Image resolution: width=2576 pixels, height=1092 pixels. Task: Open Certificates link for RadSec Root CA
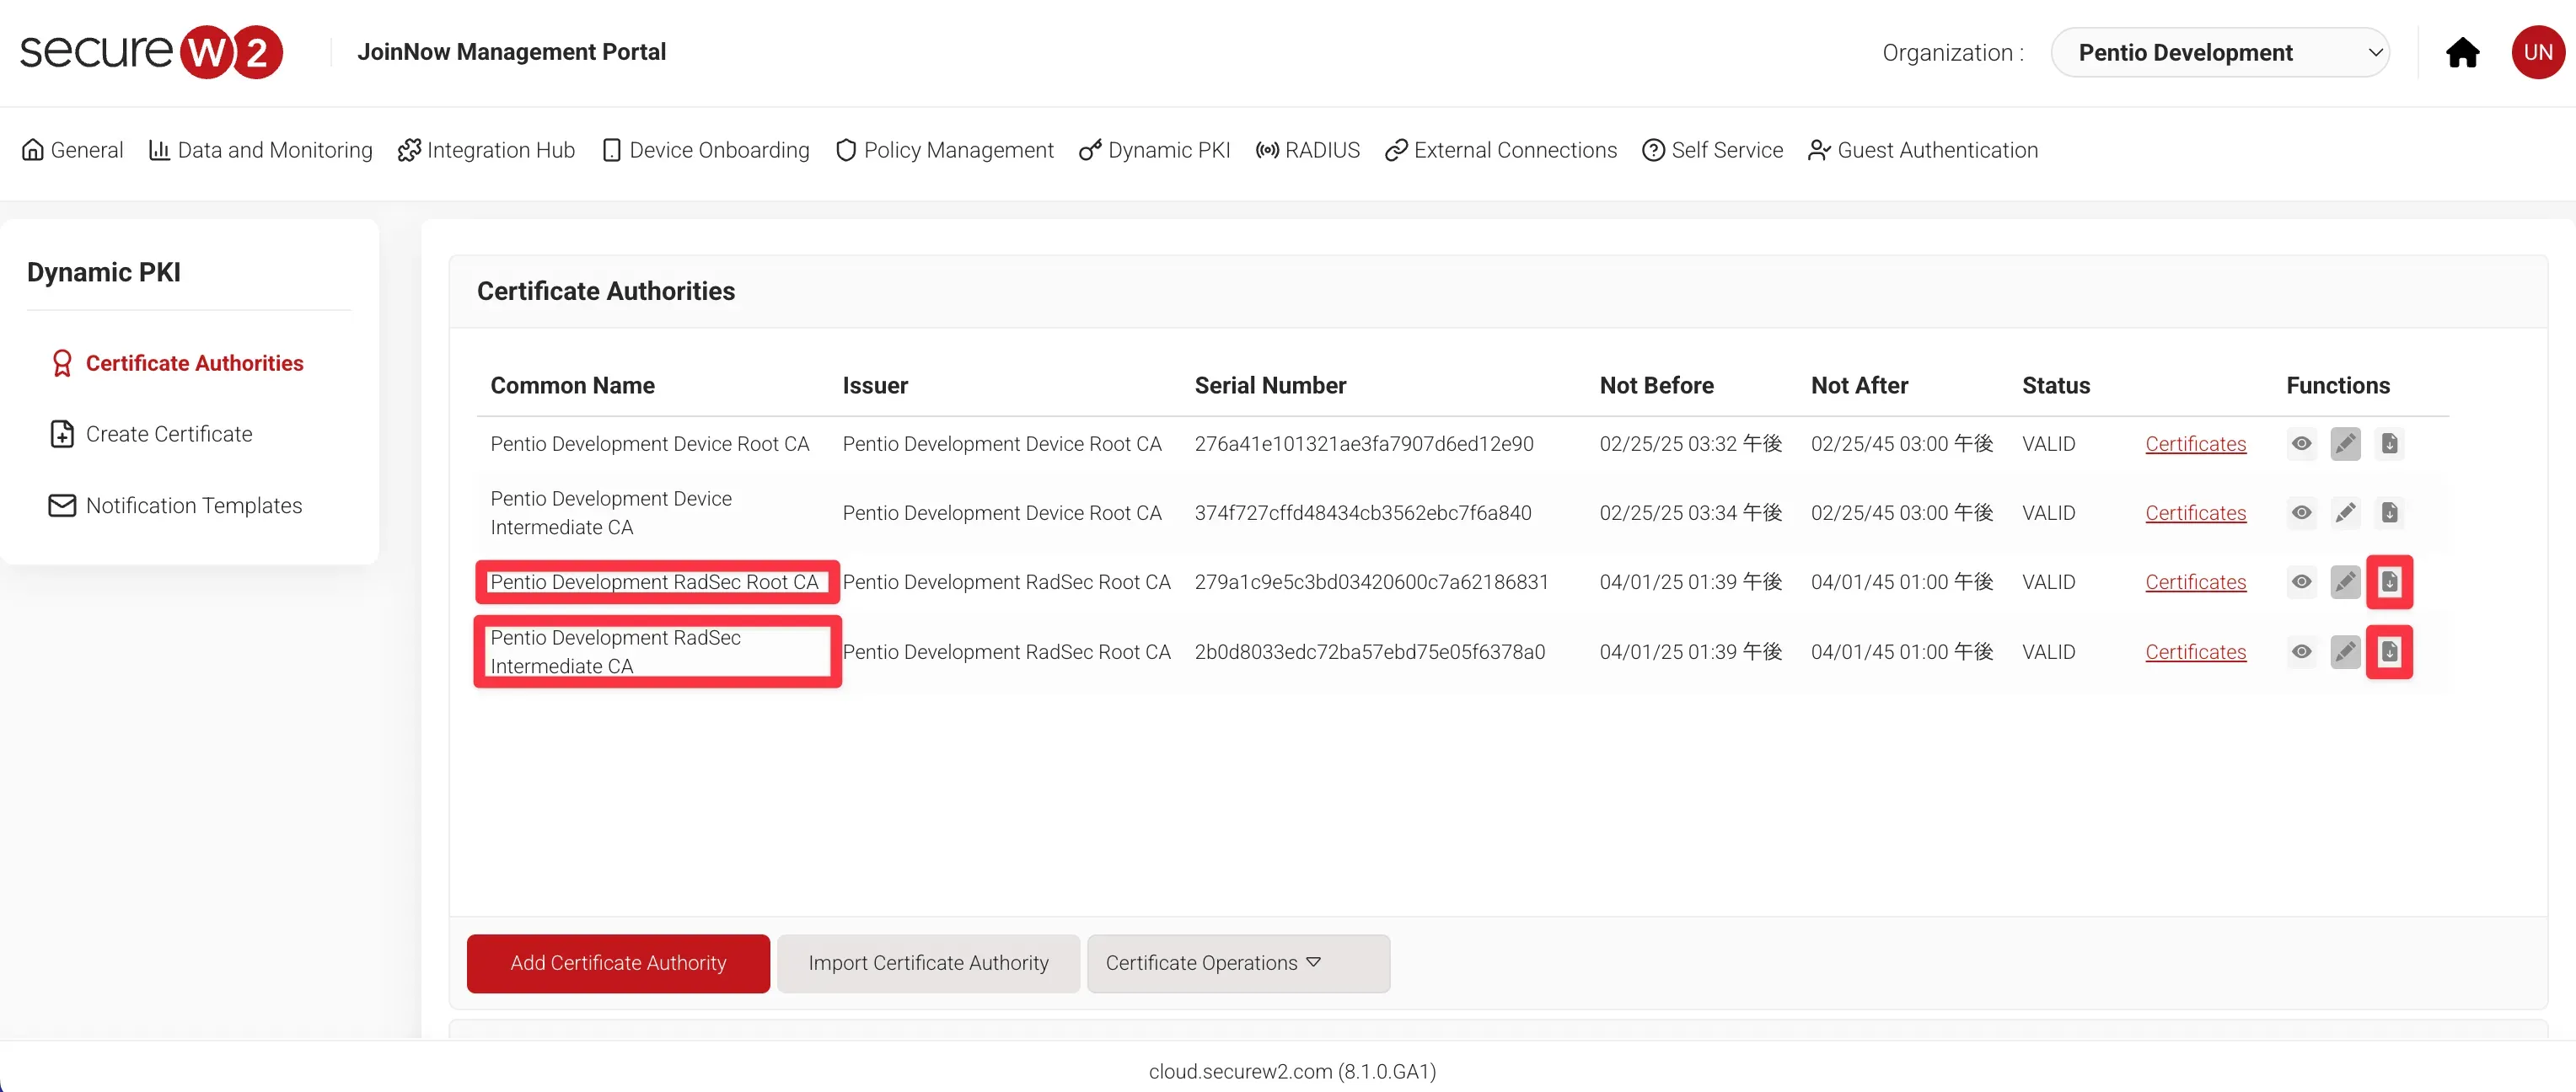point(2195,582)
